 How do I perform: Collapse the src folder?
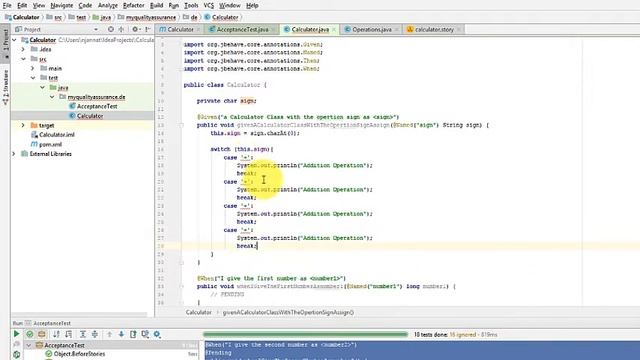tap(23, 59)
